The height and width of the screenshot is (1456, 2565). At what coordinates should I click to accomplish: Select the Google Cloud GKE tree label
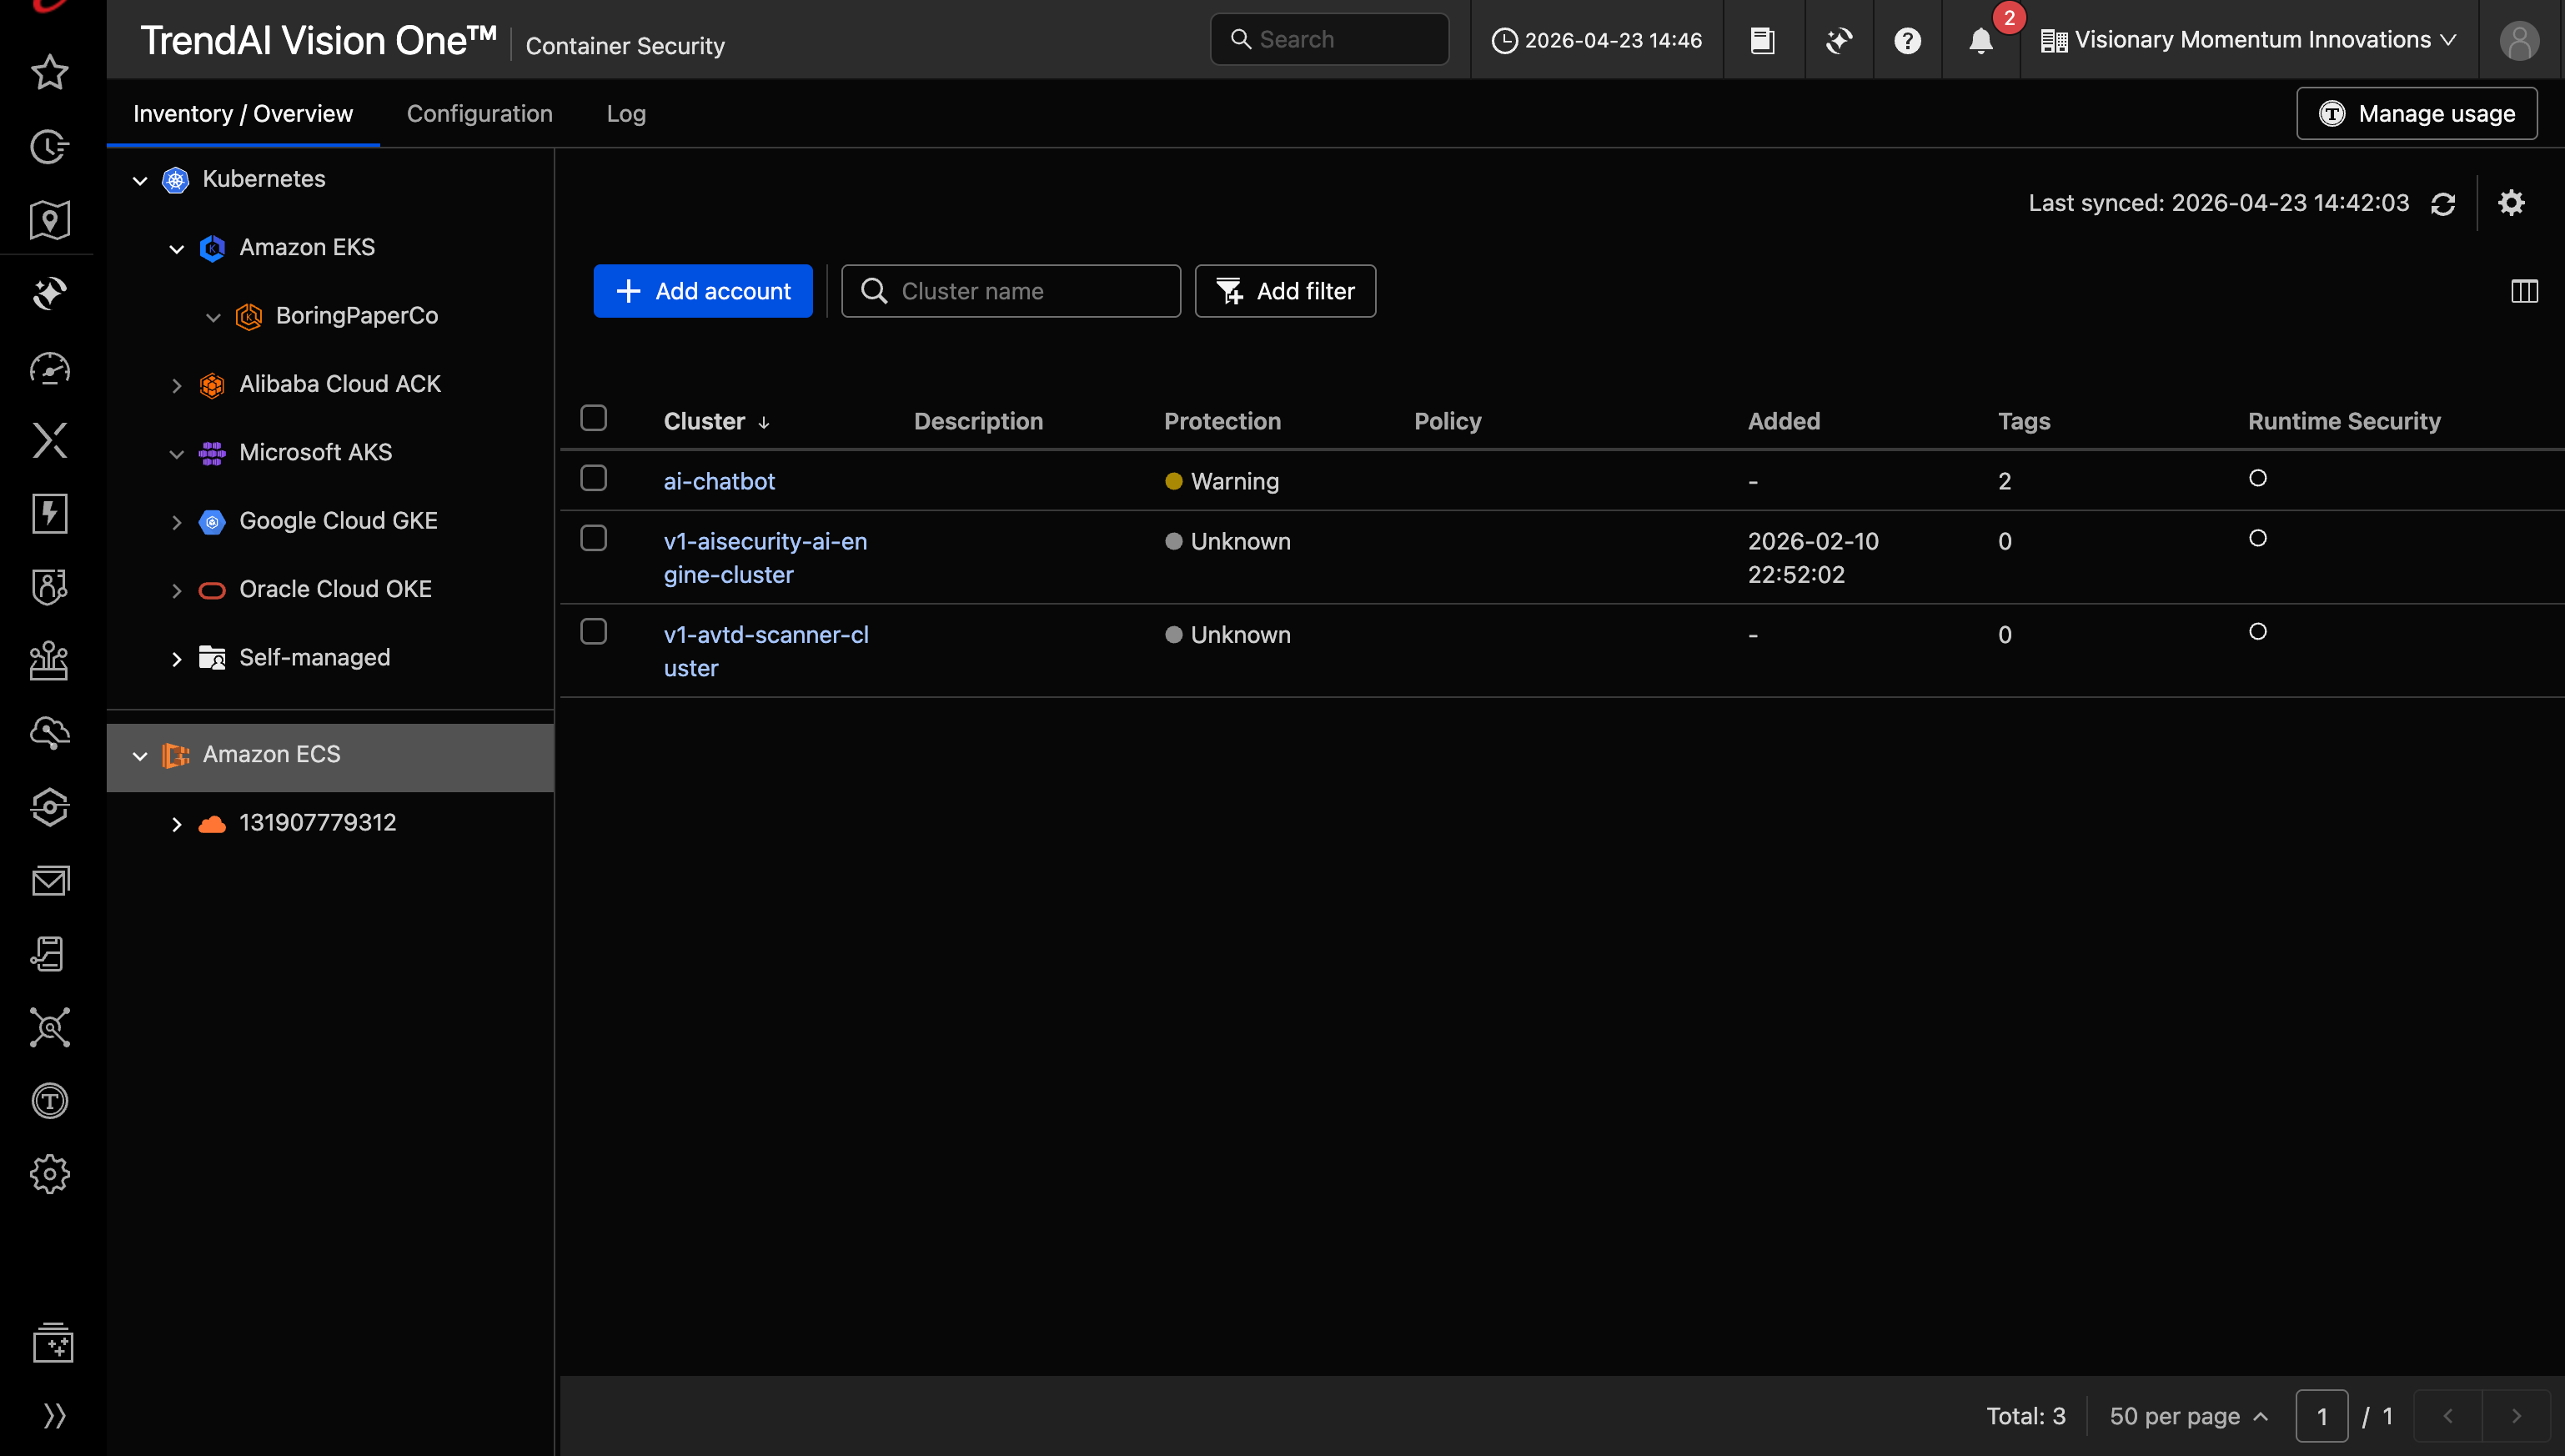[338, 520]
